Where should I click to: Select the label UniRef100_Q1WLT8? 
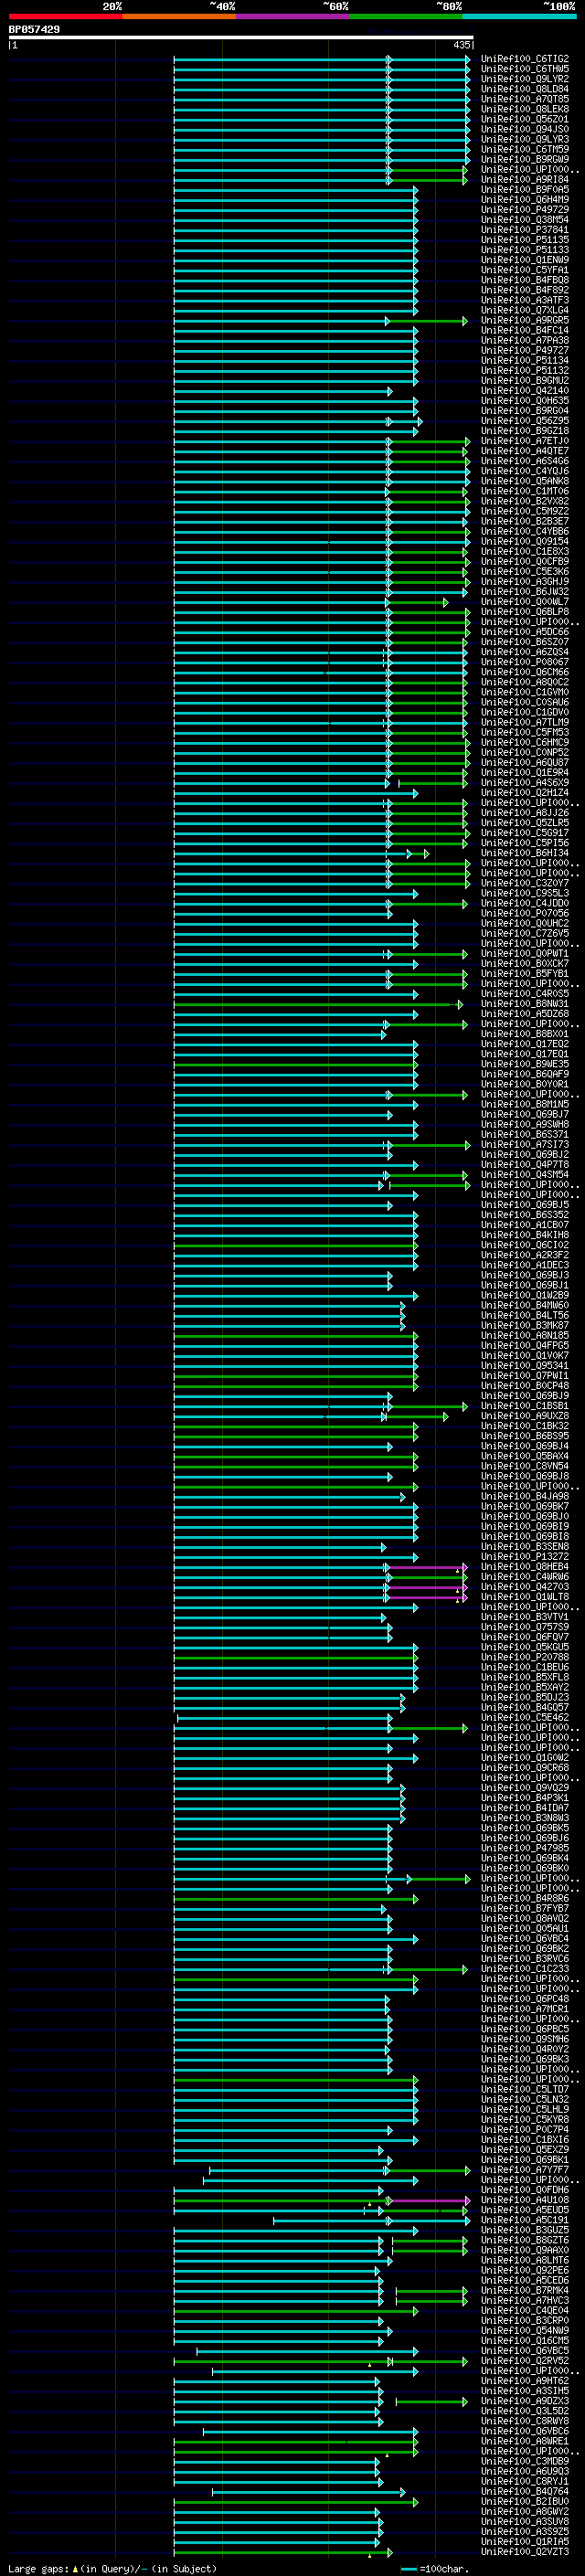click(x=524, y=1597)
